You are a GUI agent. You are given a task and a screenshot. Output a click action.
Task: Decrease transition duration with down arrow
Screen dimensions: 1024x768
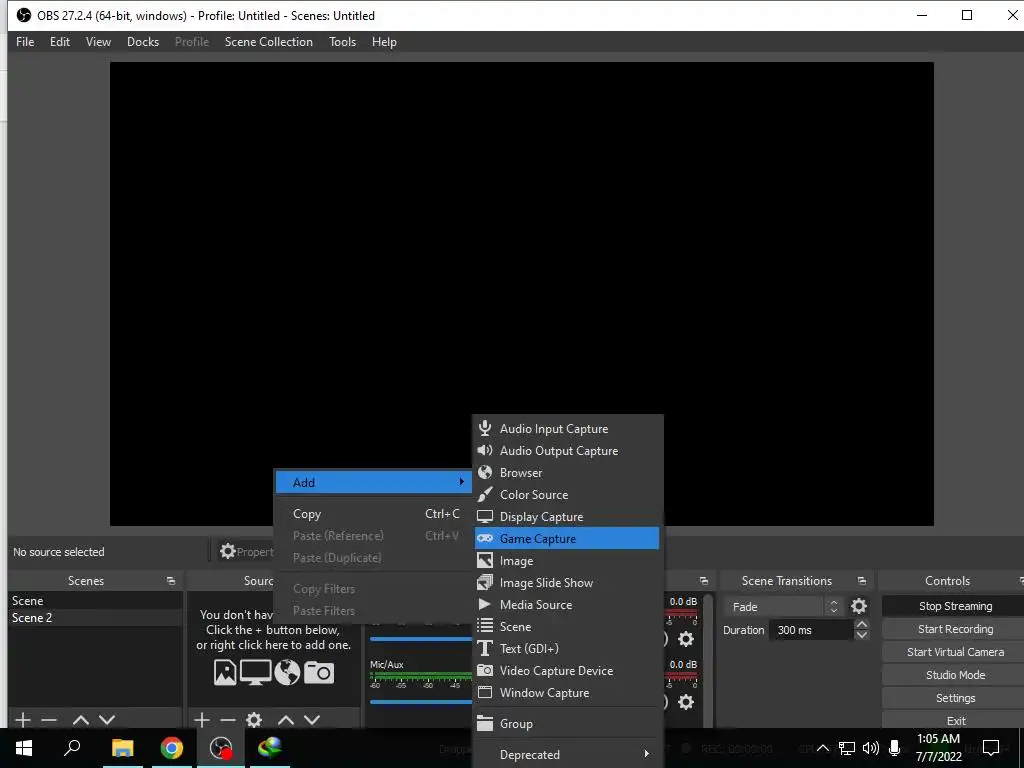click(861, 635)
